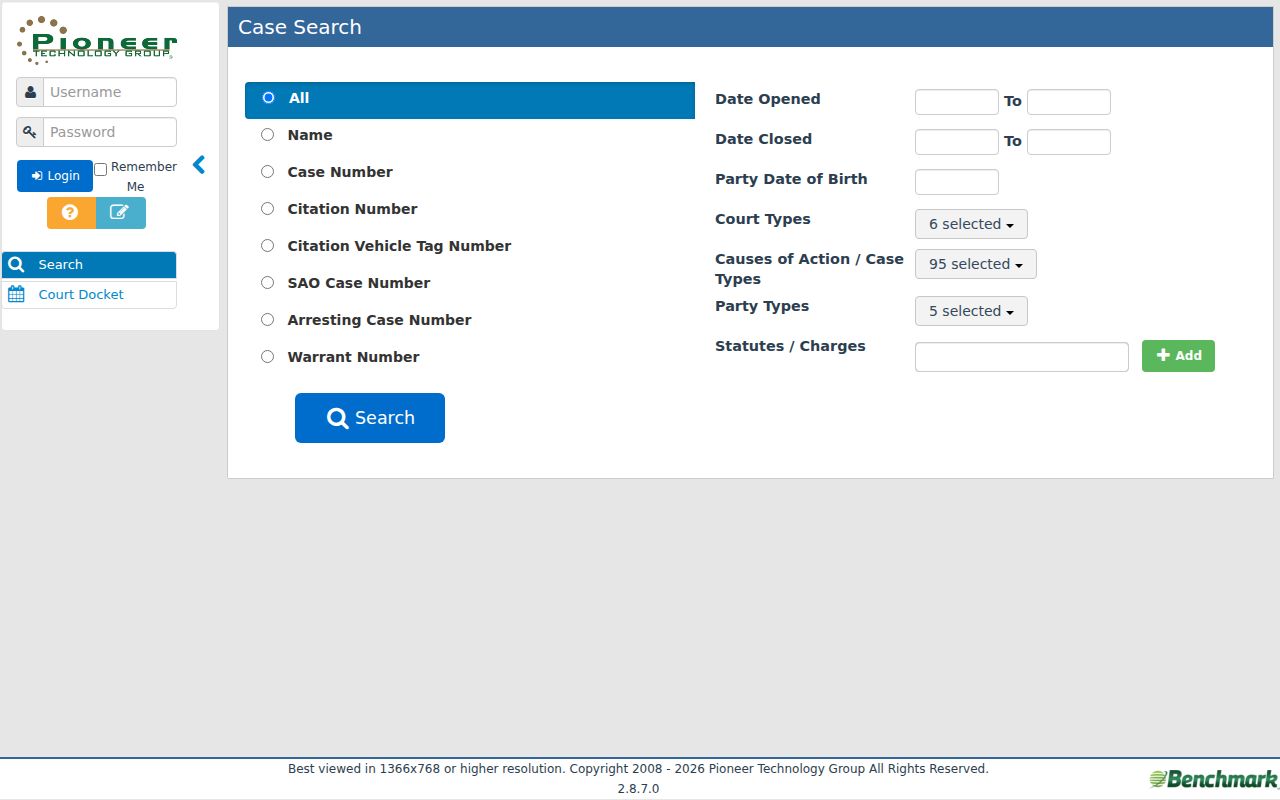Click the Pioneer Technology Group logo

click(x=97, y=40)
